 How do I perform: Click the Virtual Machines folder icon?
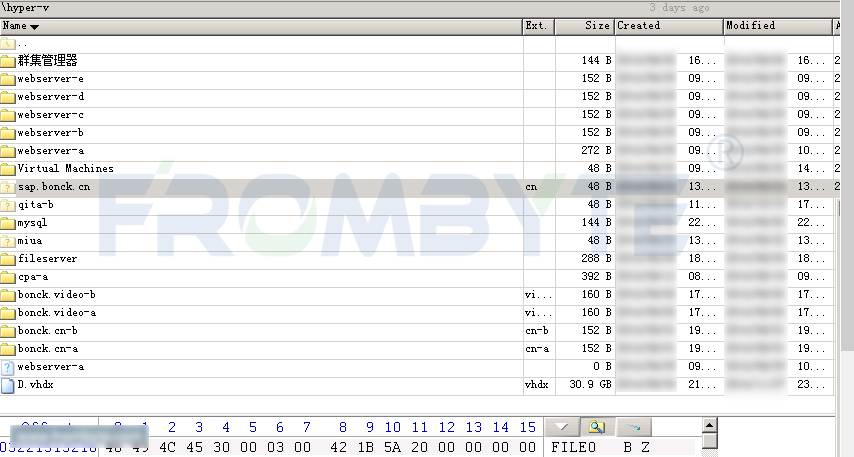pyautogui.click(x=8, y=169)
